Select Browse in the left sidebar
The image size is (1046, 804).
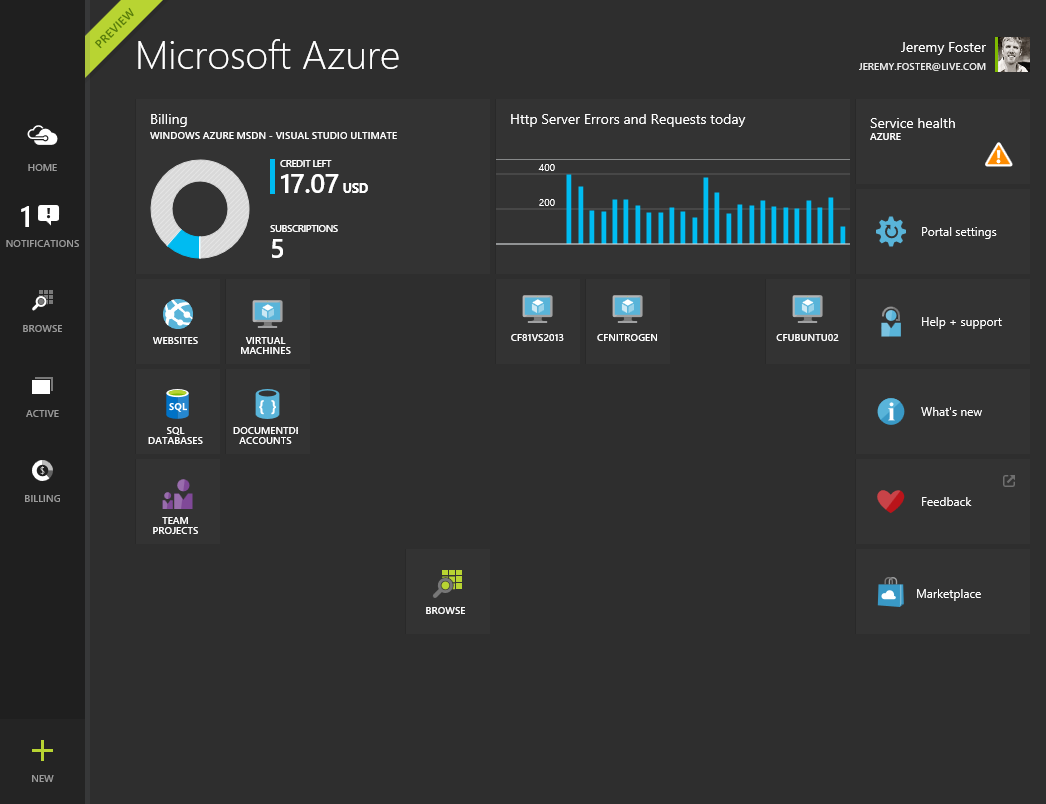[42, 311]
